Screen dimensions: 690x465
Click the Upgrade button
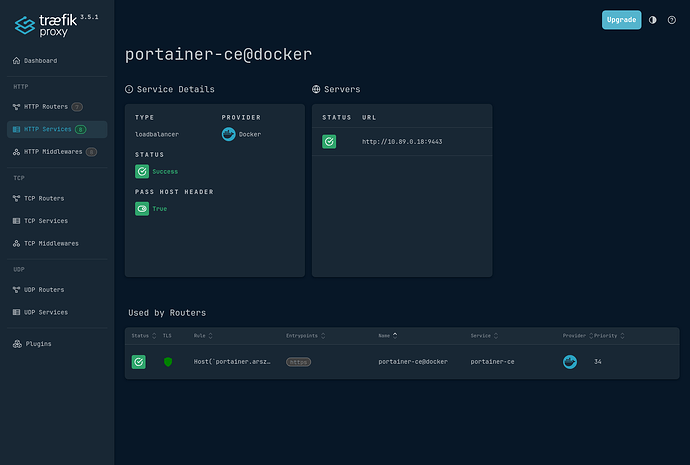coord(621,19)
